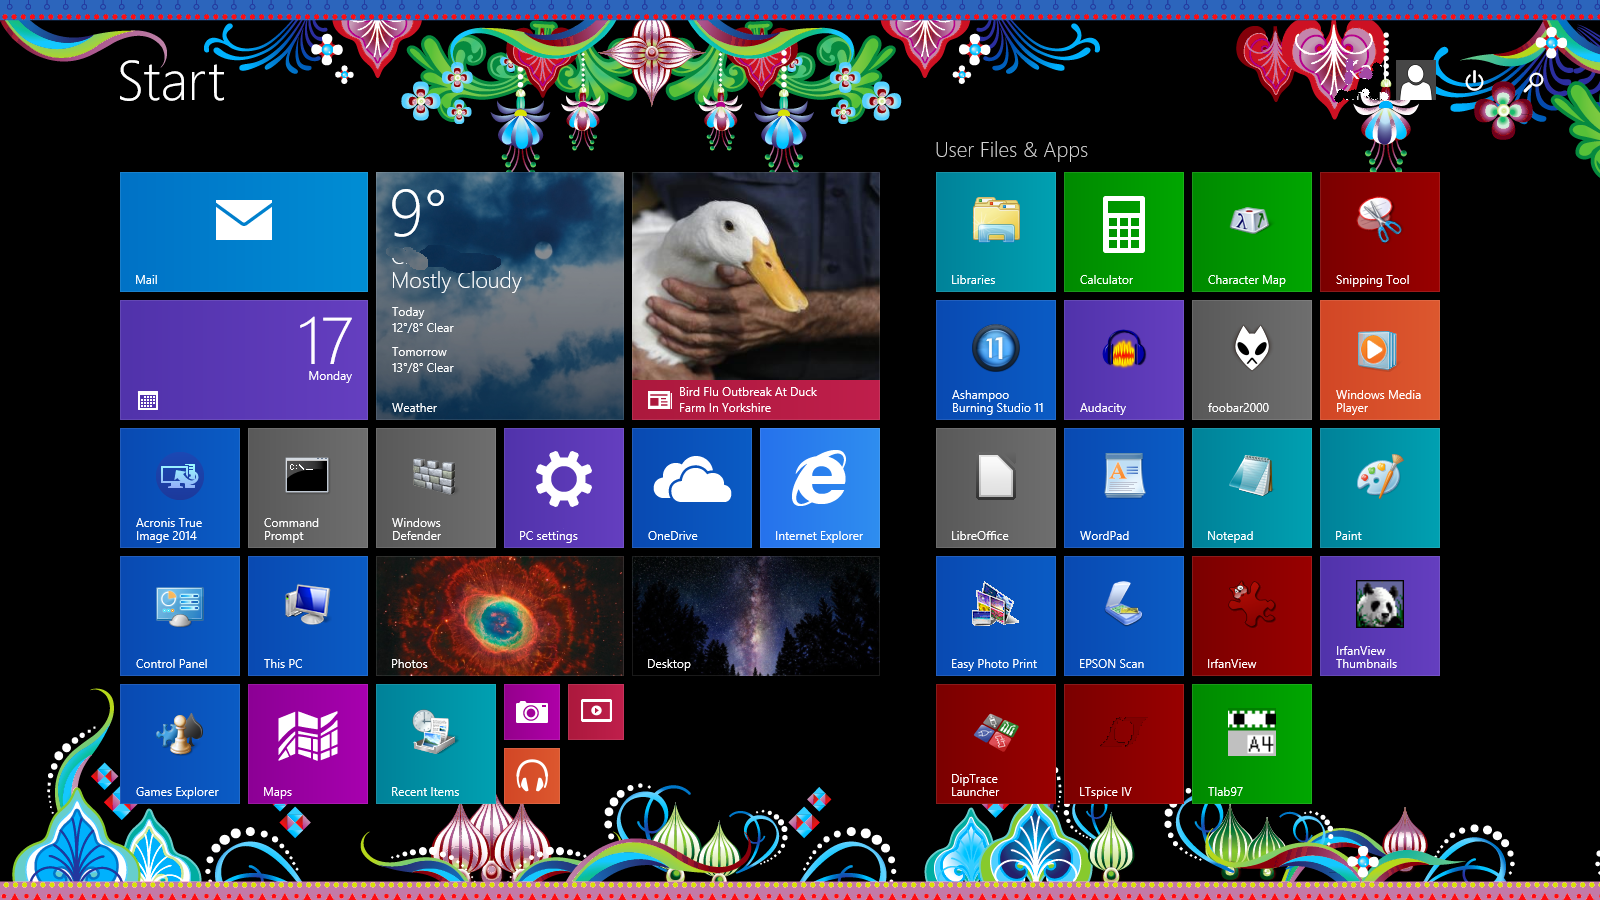
Task: Launch the Snipping Tool
Action: point(1380,232)
